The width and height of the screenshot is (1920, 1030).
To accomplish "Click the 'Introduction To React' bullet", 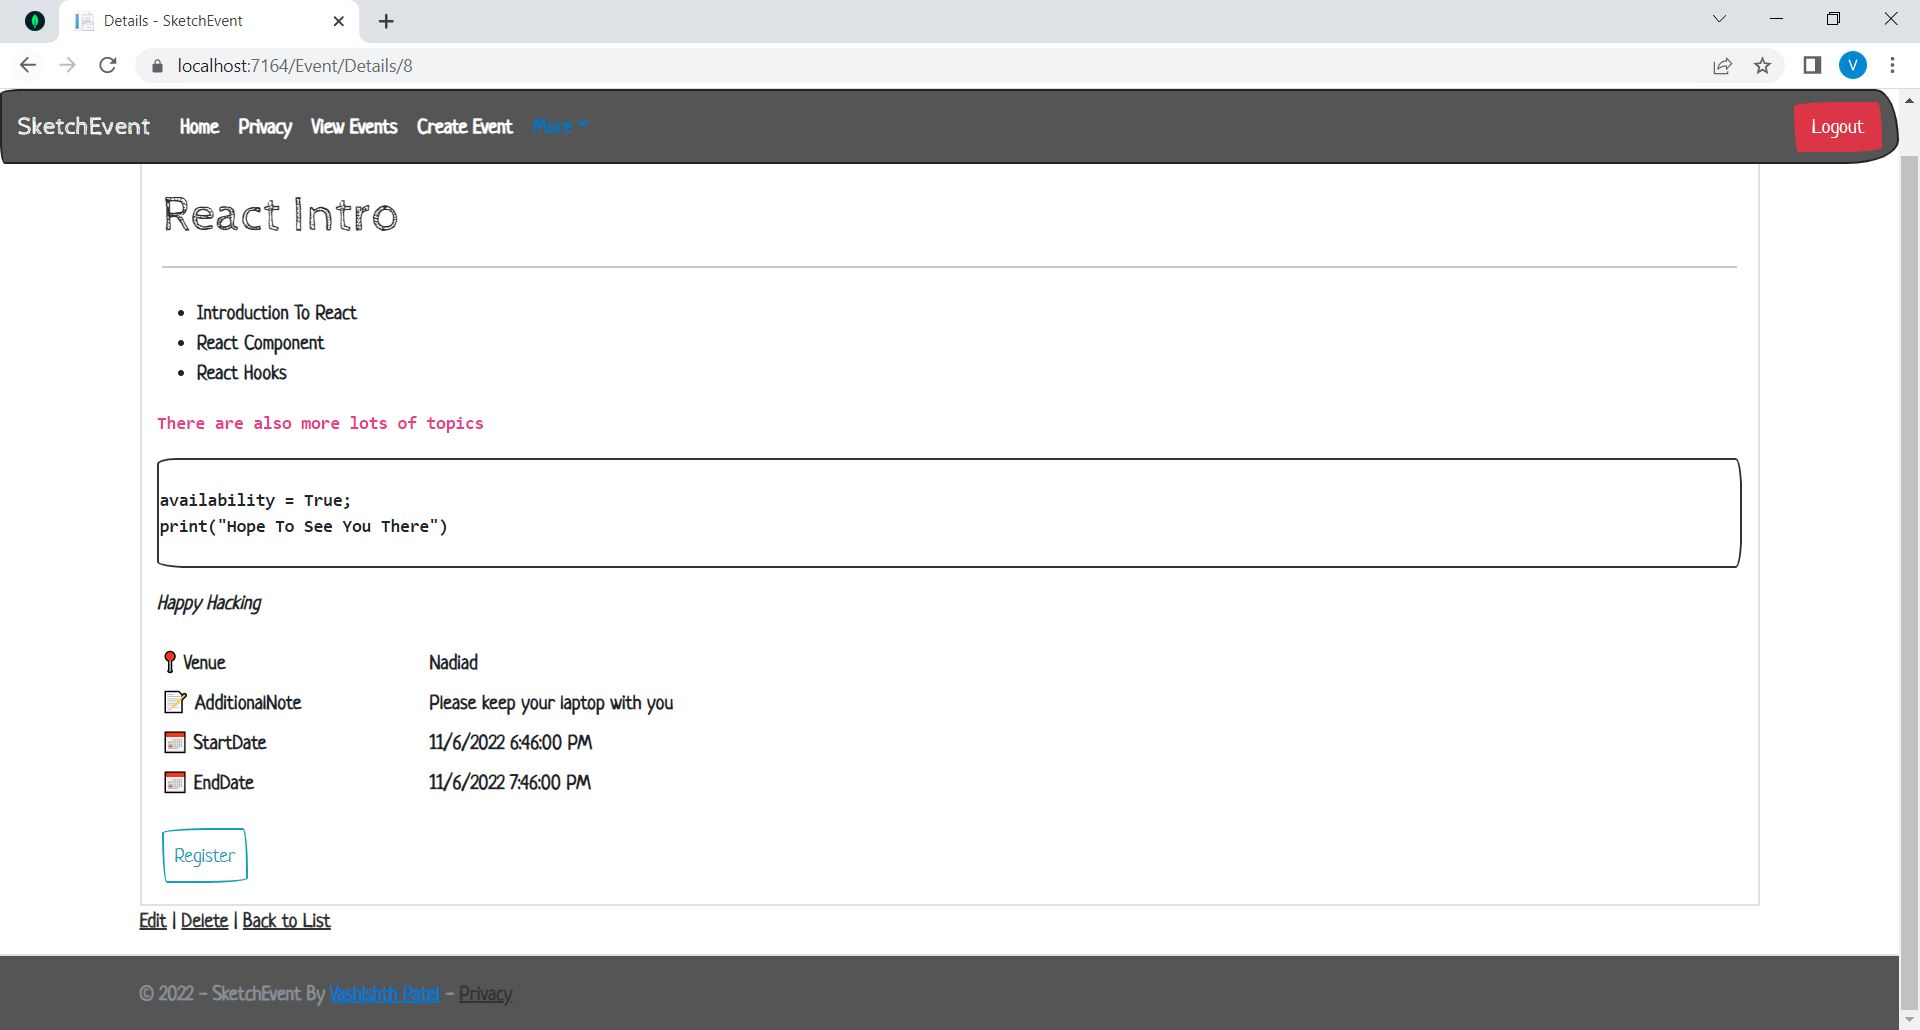I will point(276,313).
